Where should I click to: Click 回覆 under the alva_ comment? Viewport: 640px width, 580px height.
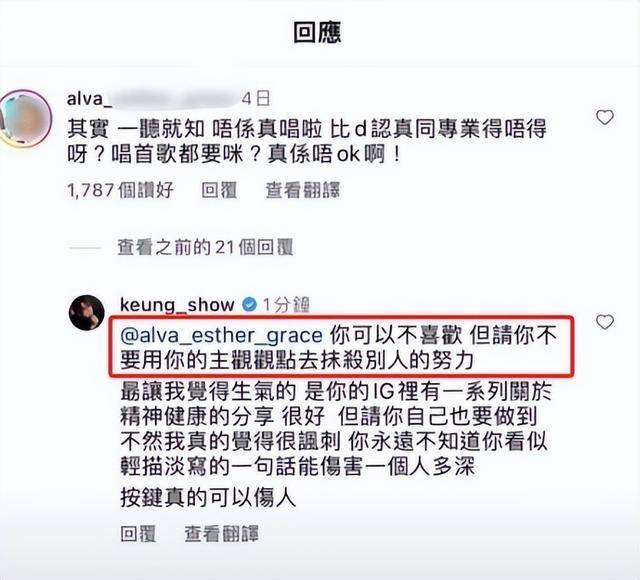pos(219,191)
